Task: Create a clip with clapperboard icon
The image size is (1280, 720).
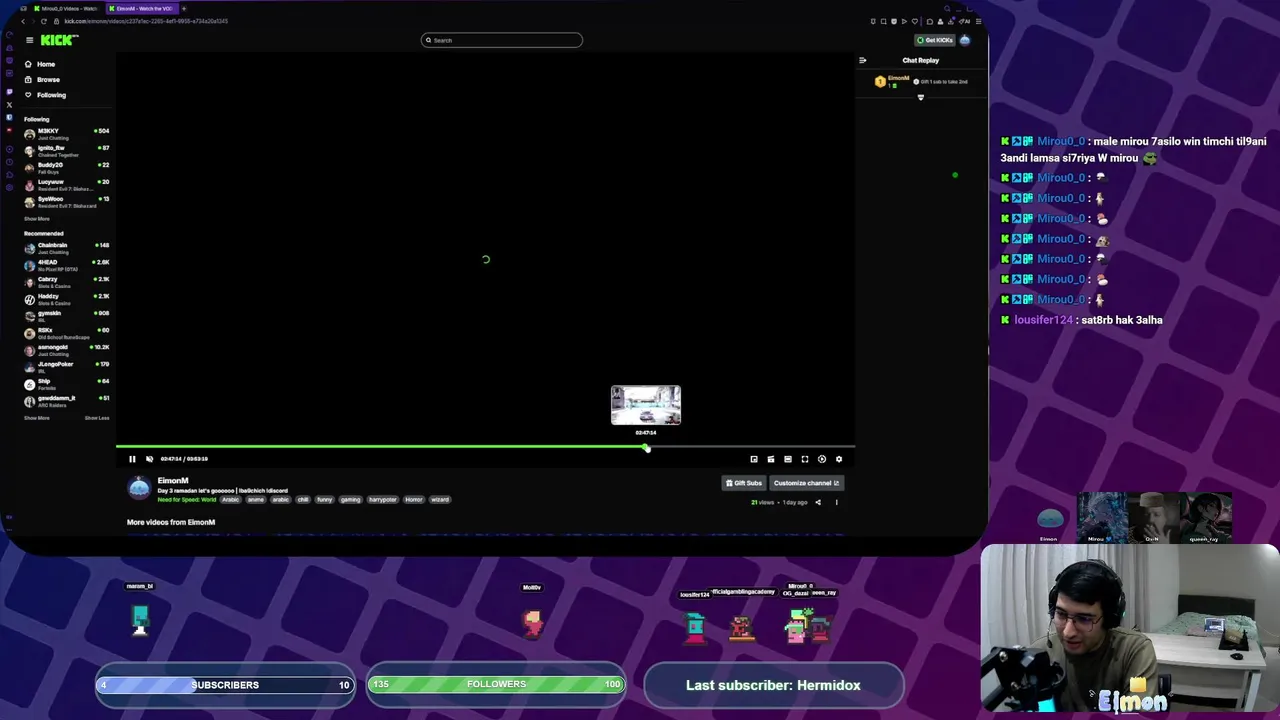Action: (x=771, y=459)
